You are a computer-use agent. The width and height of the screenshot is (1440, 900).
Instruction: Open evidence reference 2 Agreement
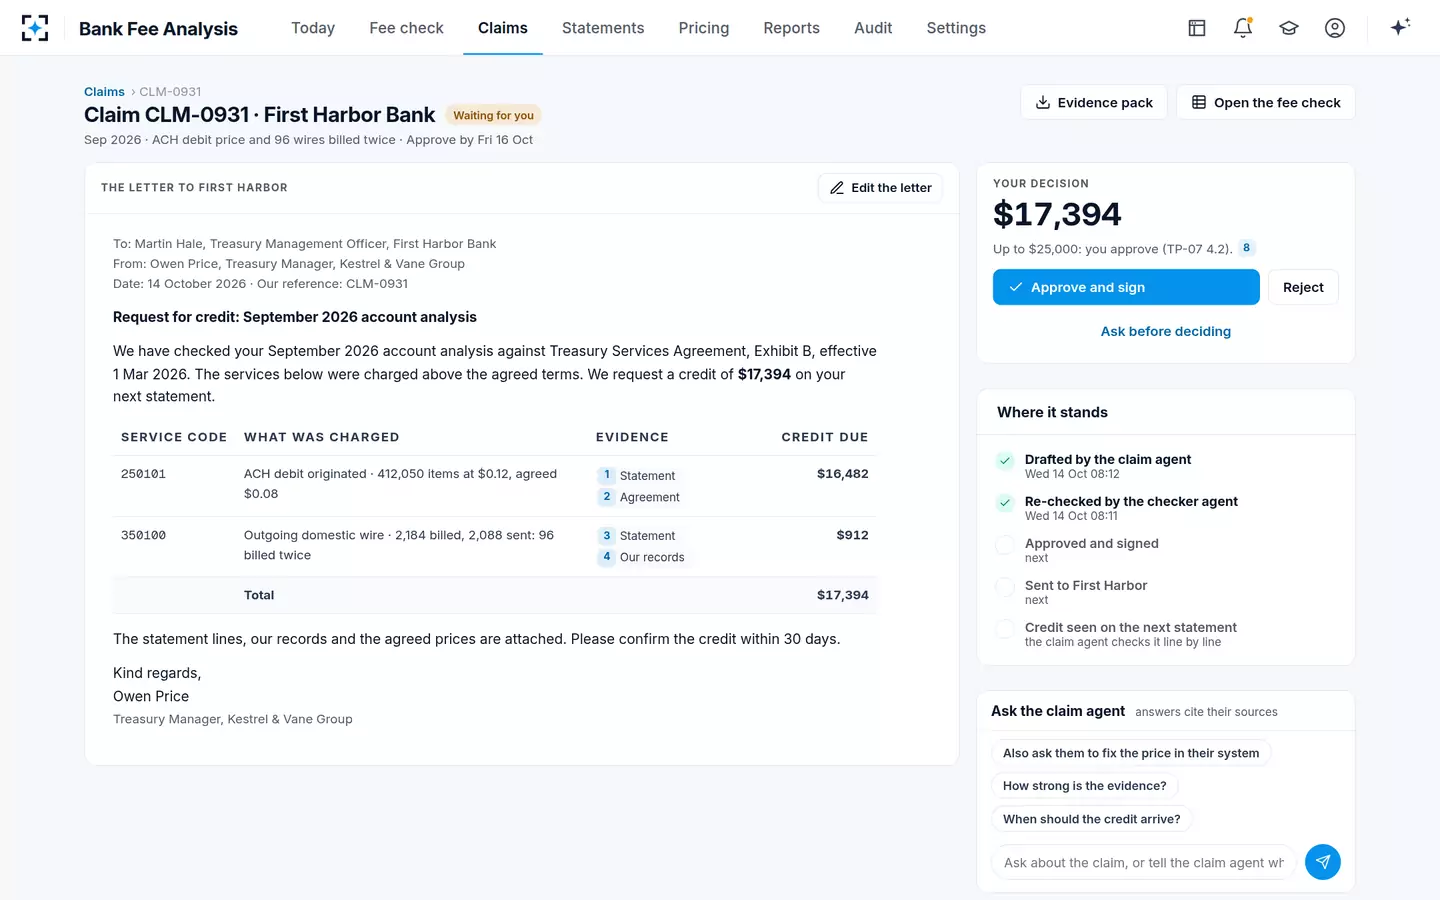[639, 497]
